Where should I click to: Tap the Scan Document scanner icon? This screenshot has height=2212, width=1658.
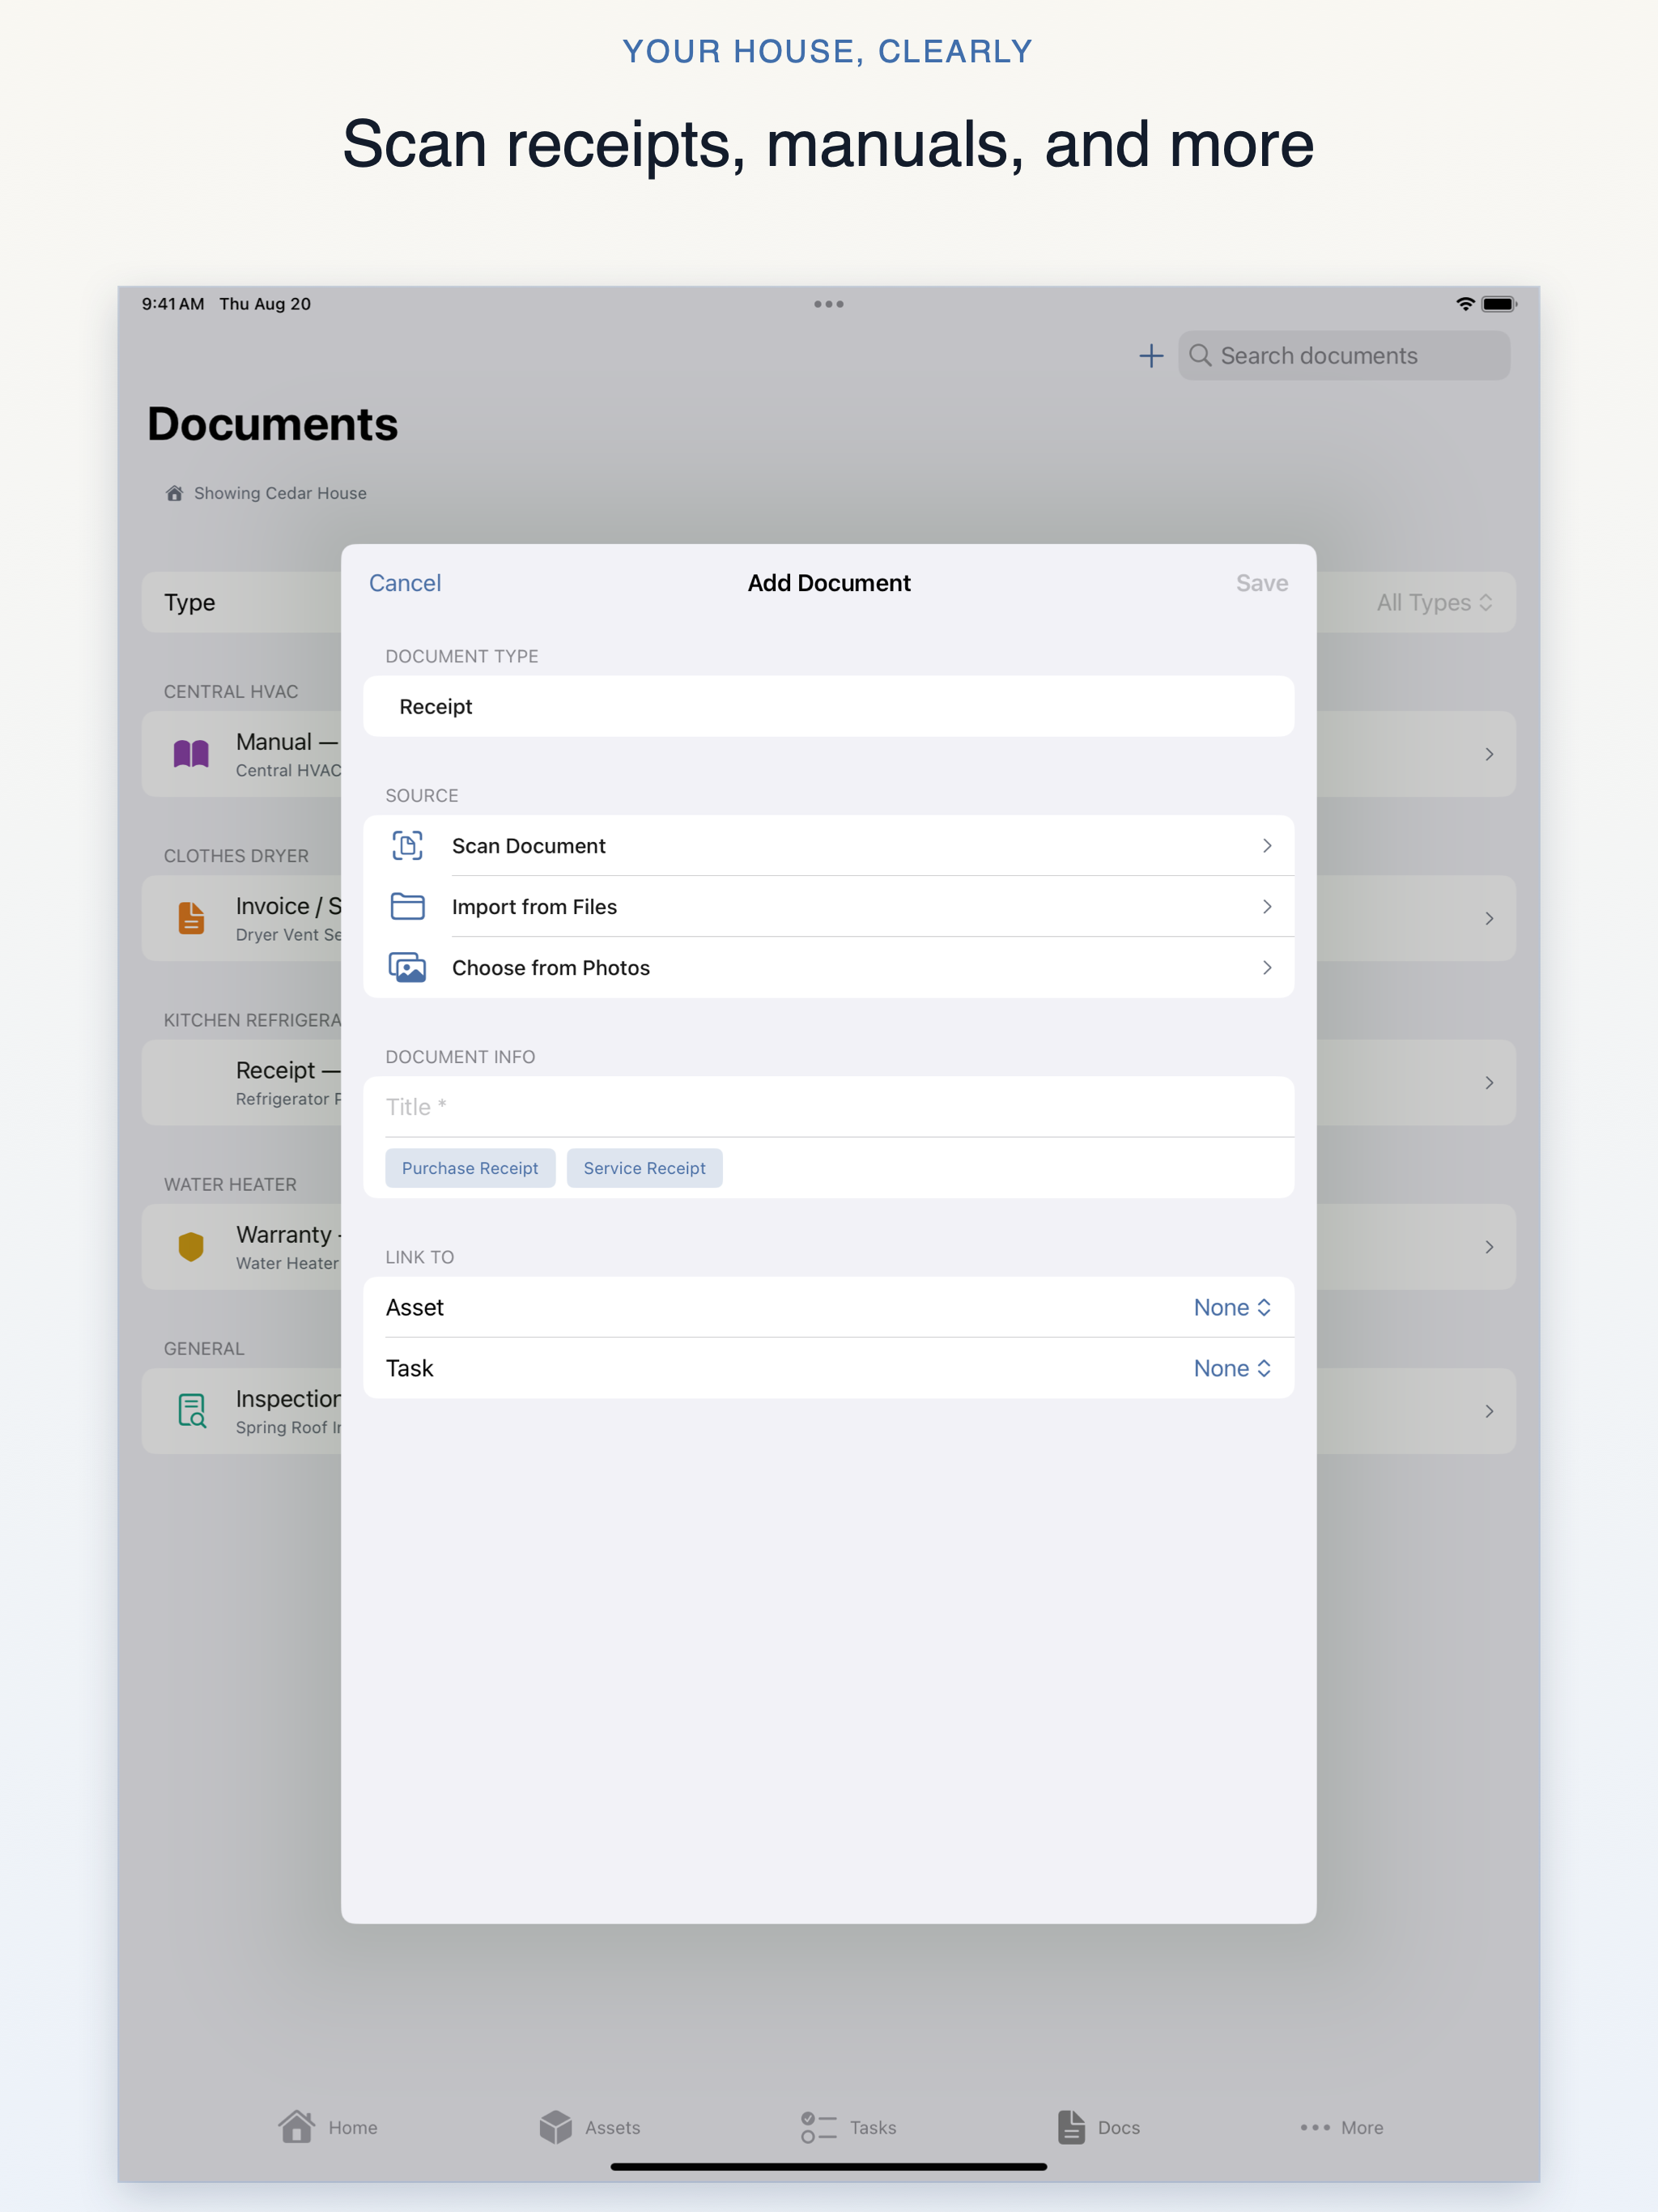coord(407,846)
